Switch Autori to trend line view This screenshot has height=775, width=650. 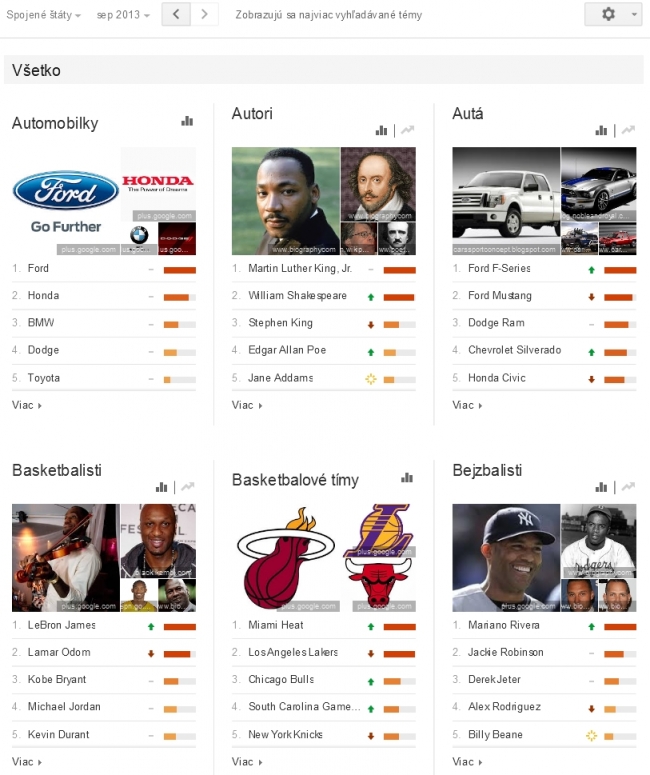click(407, 130)
